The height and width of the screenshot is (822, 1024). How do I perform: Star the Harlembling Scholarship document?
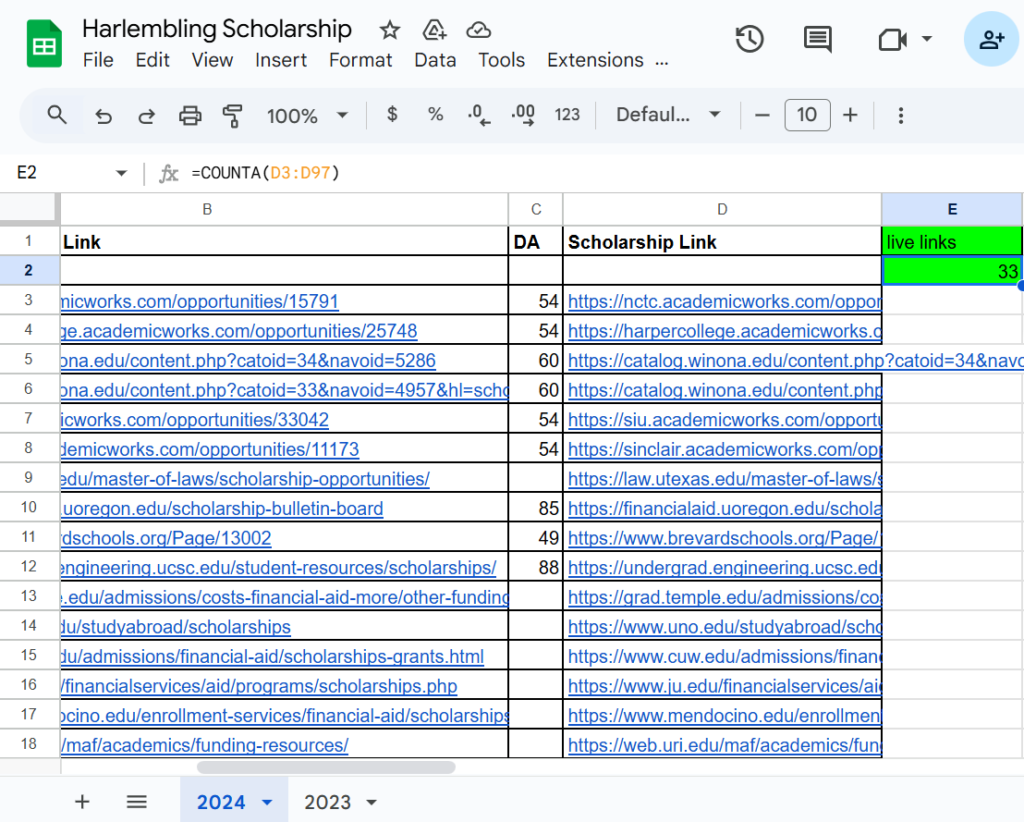(x=389, y=29)
